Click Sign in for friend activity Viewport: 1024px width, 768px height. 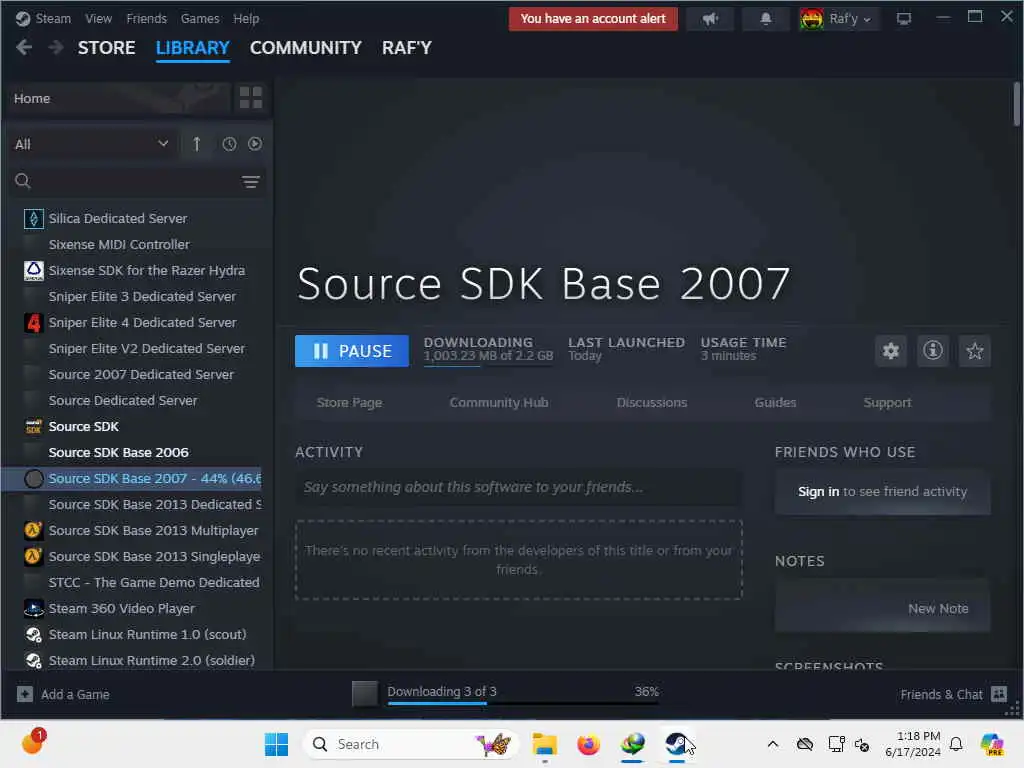pos(818,491)
